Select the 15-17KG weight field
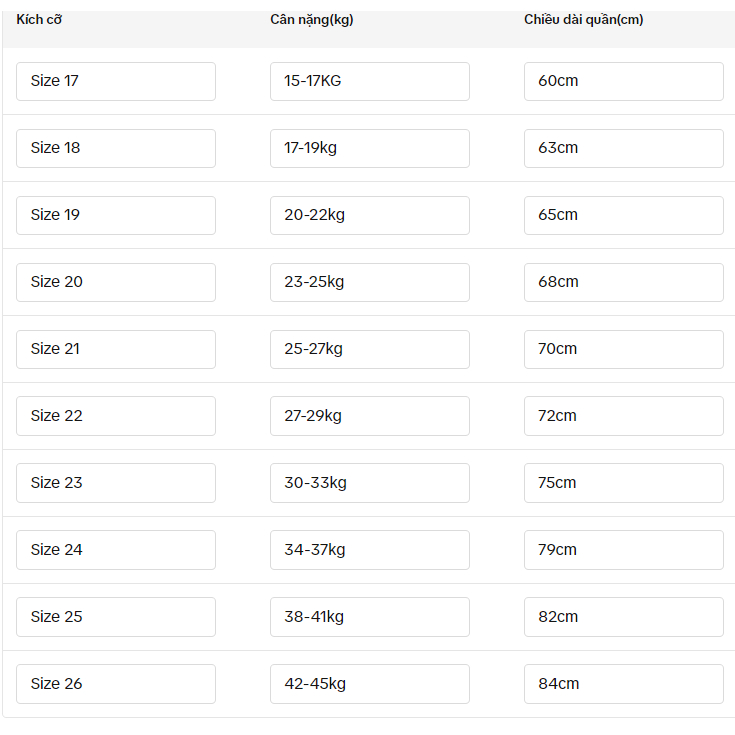 click(370, 81)
